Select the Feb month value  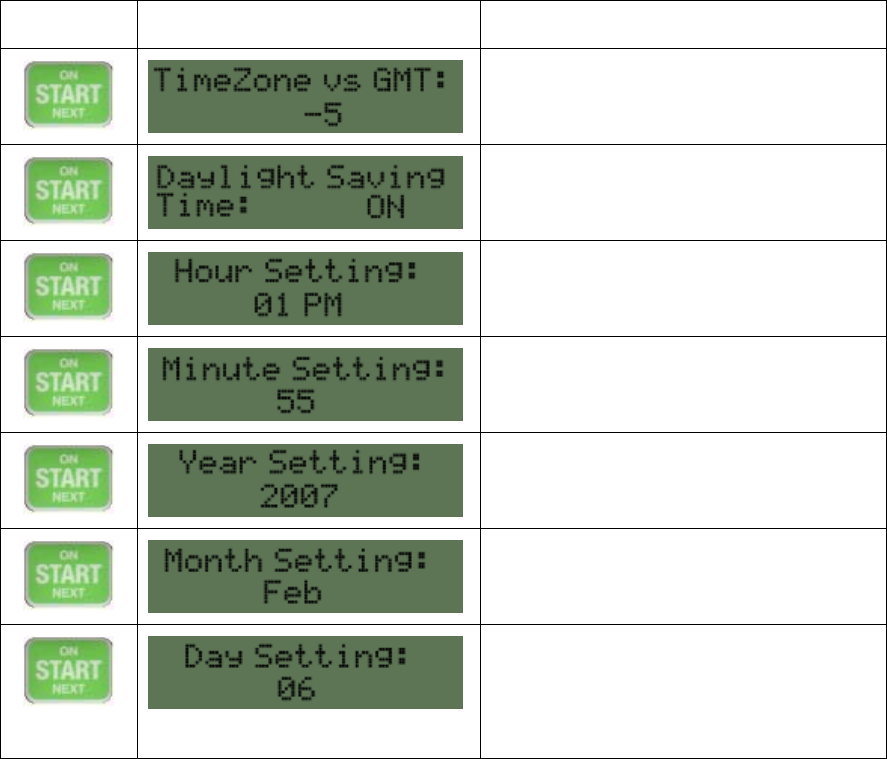click(292, 592)
